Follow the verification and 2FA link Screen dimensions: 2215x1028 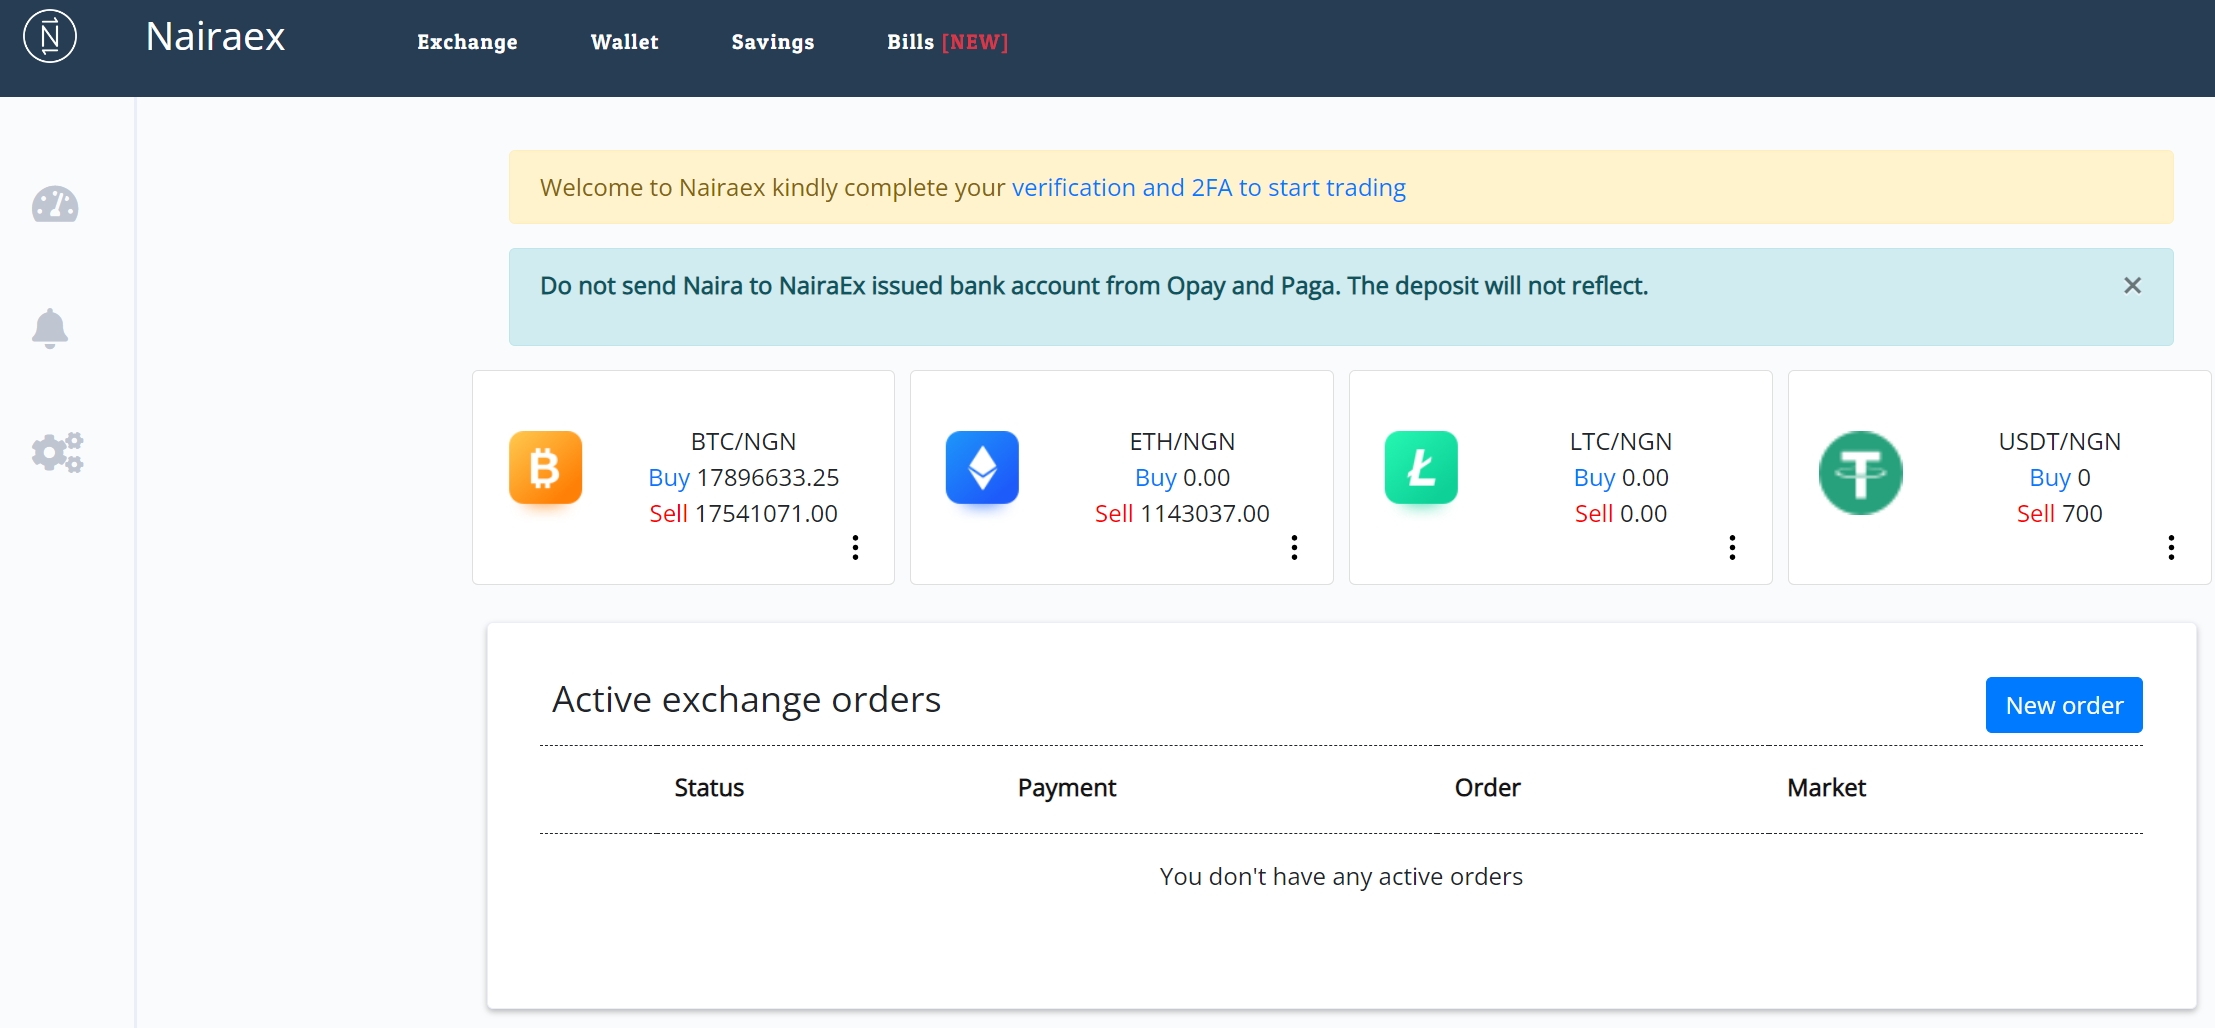click(x=1208, y=188)
